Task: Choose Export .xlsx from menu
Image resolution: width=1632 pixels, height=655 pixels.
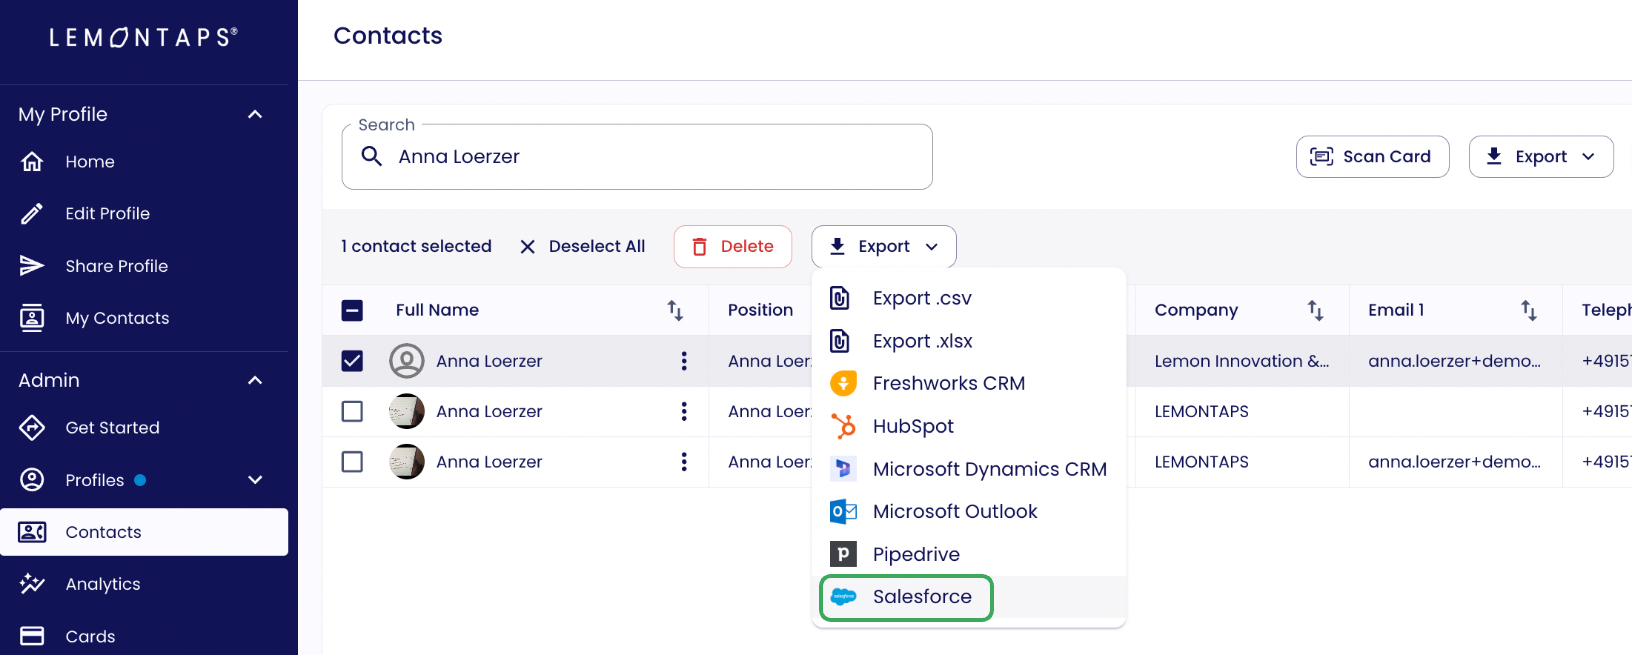Action: click(969, 341)
